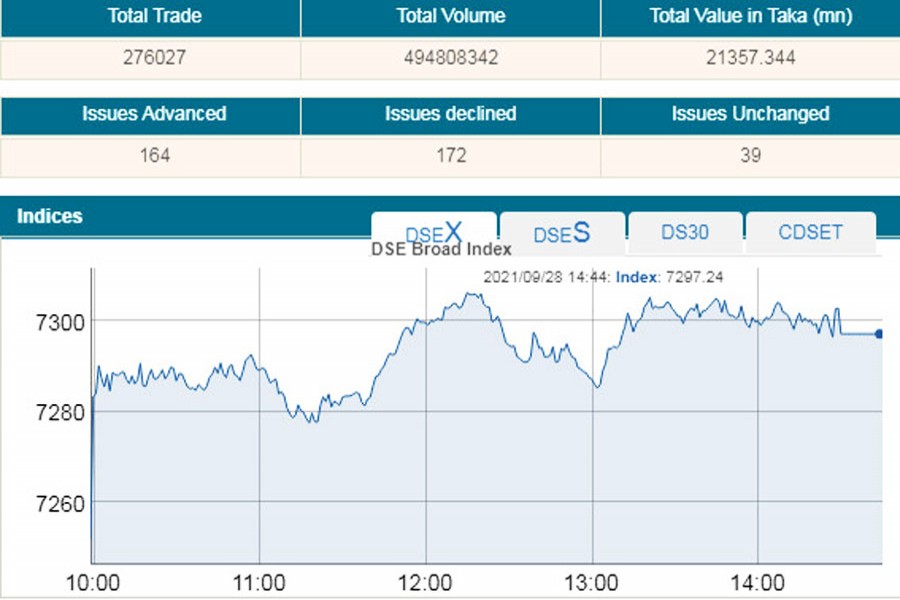Click the Issues declined header cell
This screenshot has height=600, width=900.
click(451, 114)
